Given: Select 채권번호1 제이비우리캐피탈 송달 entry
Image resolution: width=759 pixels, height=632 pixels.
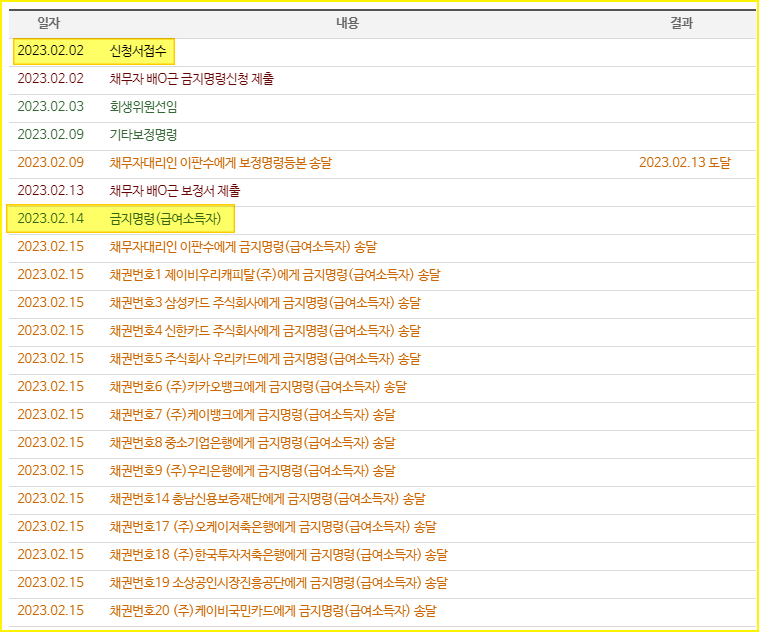Looking at the screenshot, I should 275,275.
